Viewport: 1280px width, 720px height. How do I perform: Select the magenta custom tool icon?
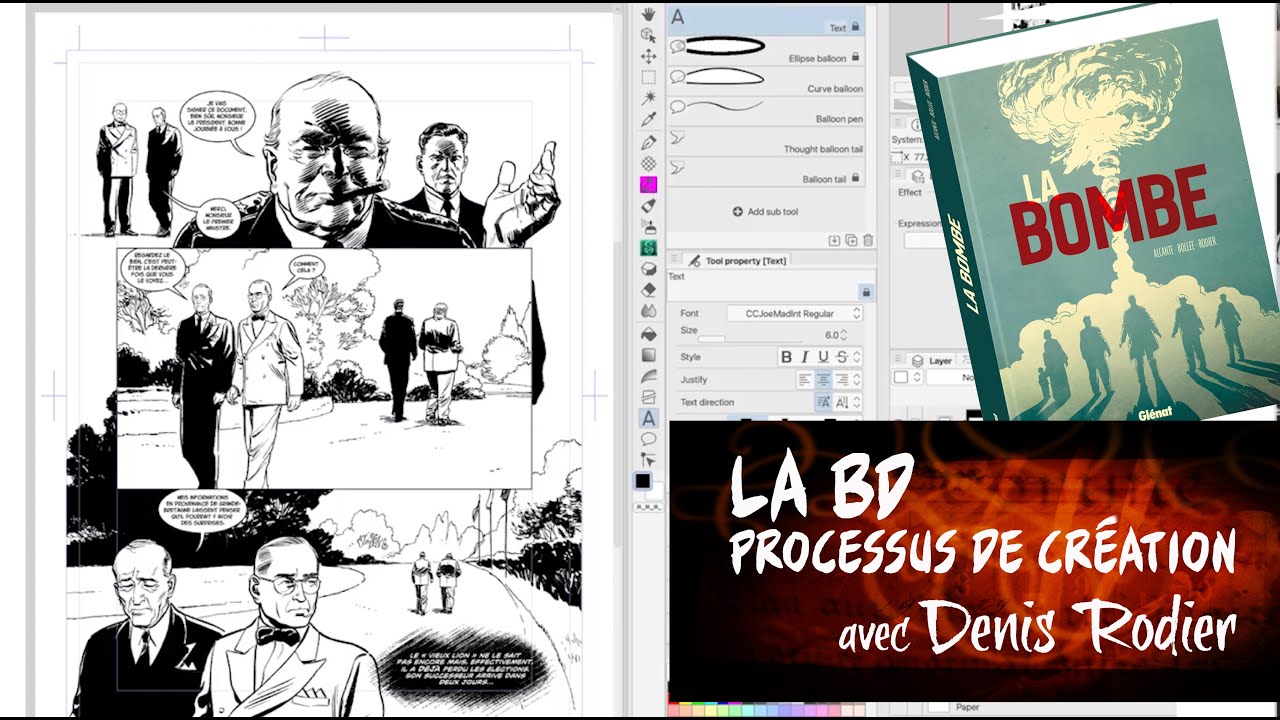tap(648, 184)
